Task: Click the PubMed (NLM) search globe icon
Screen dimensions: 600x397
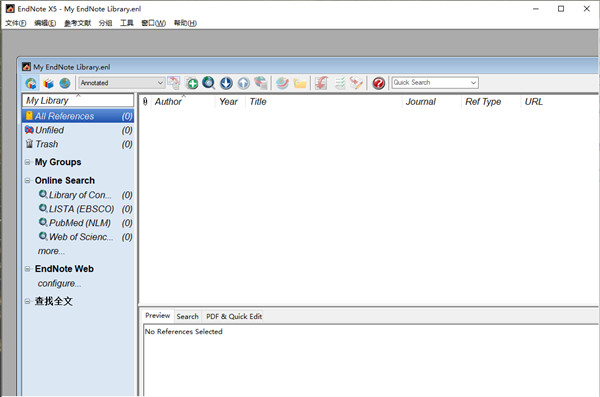Action: (43, 222)
